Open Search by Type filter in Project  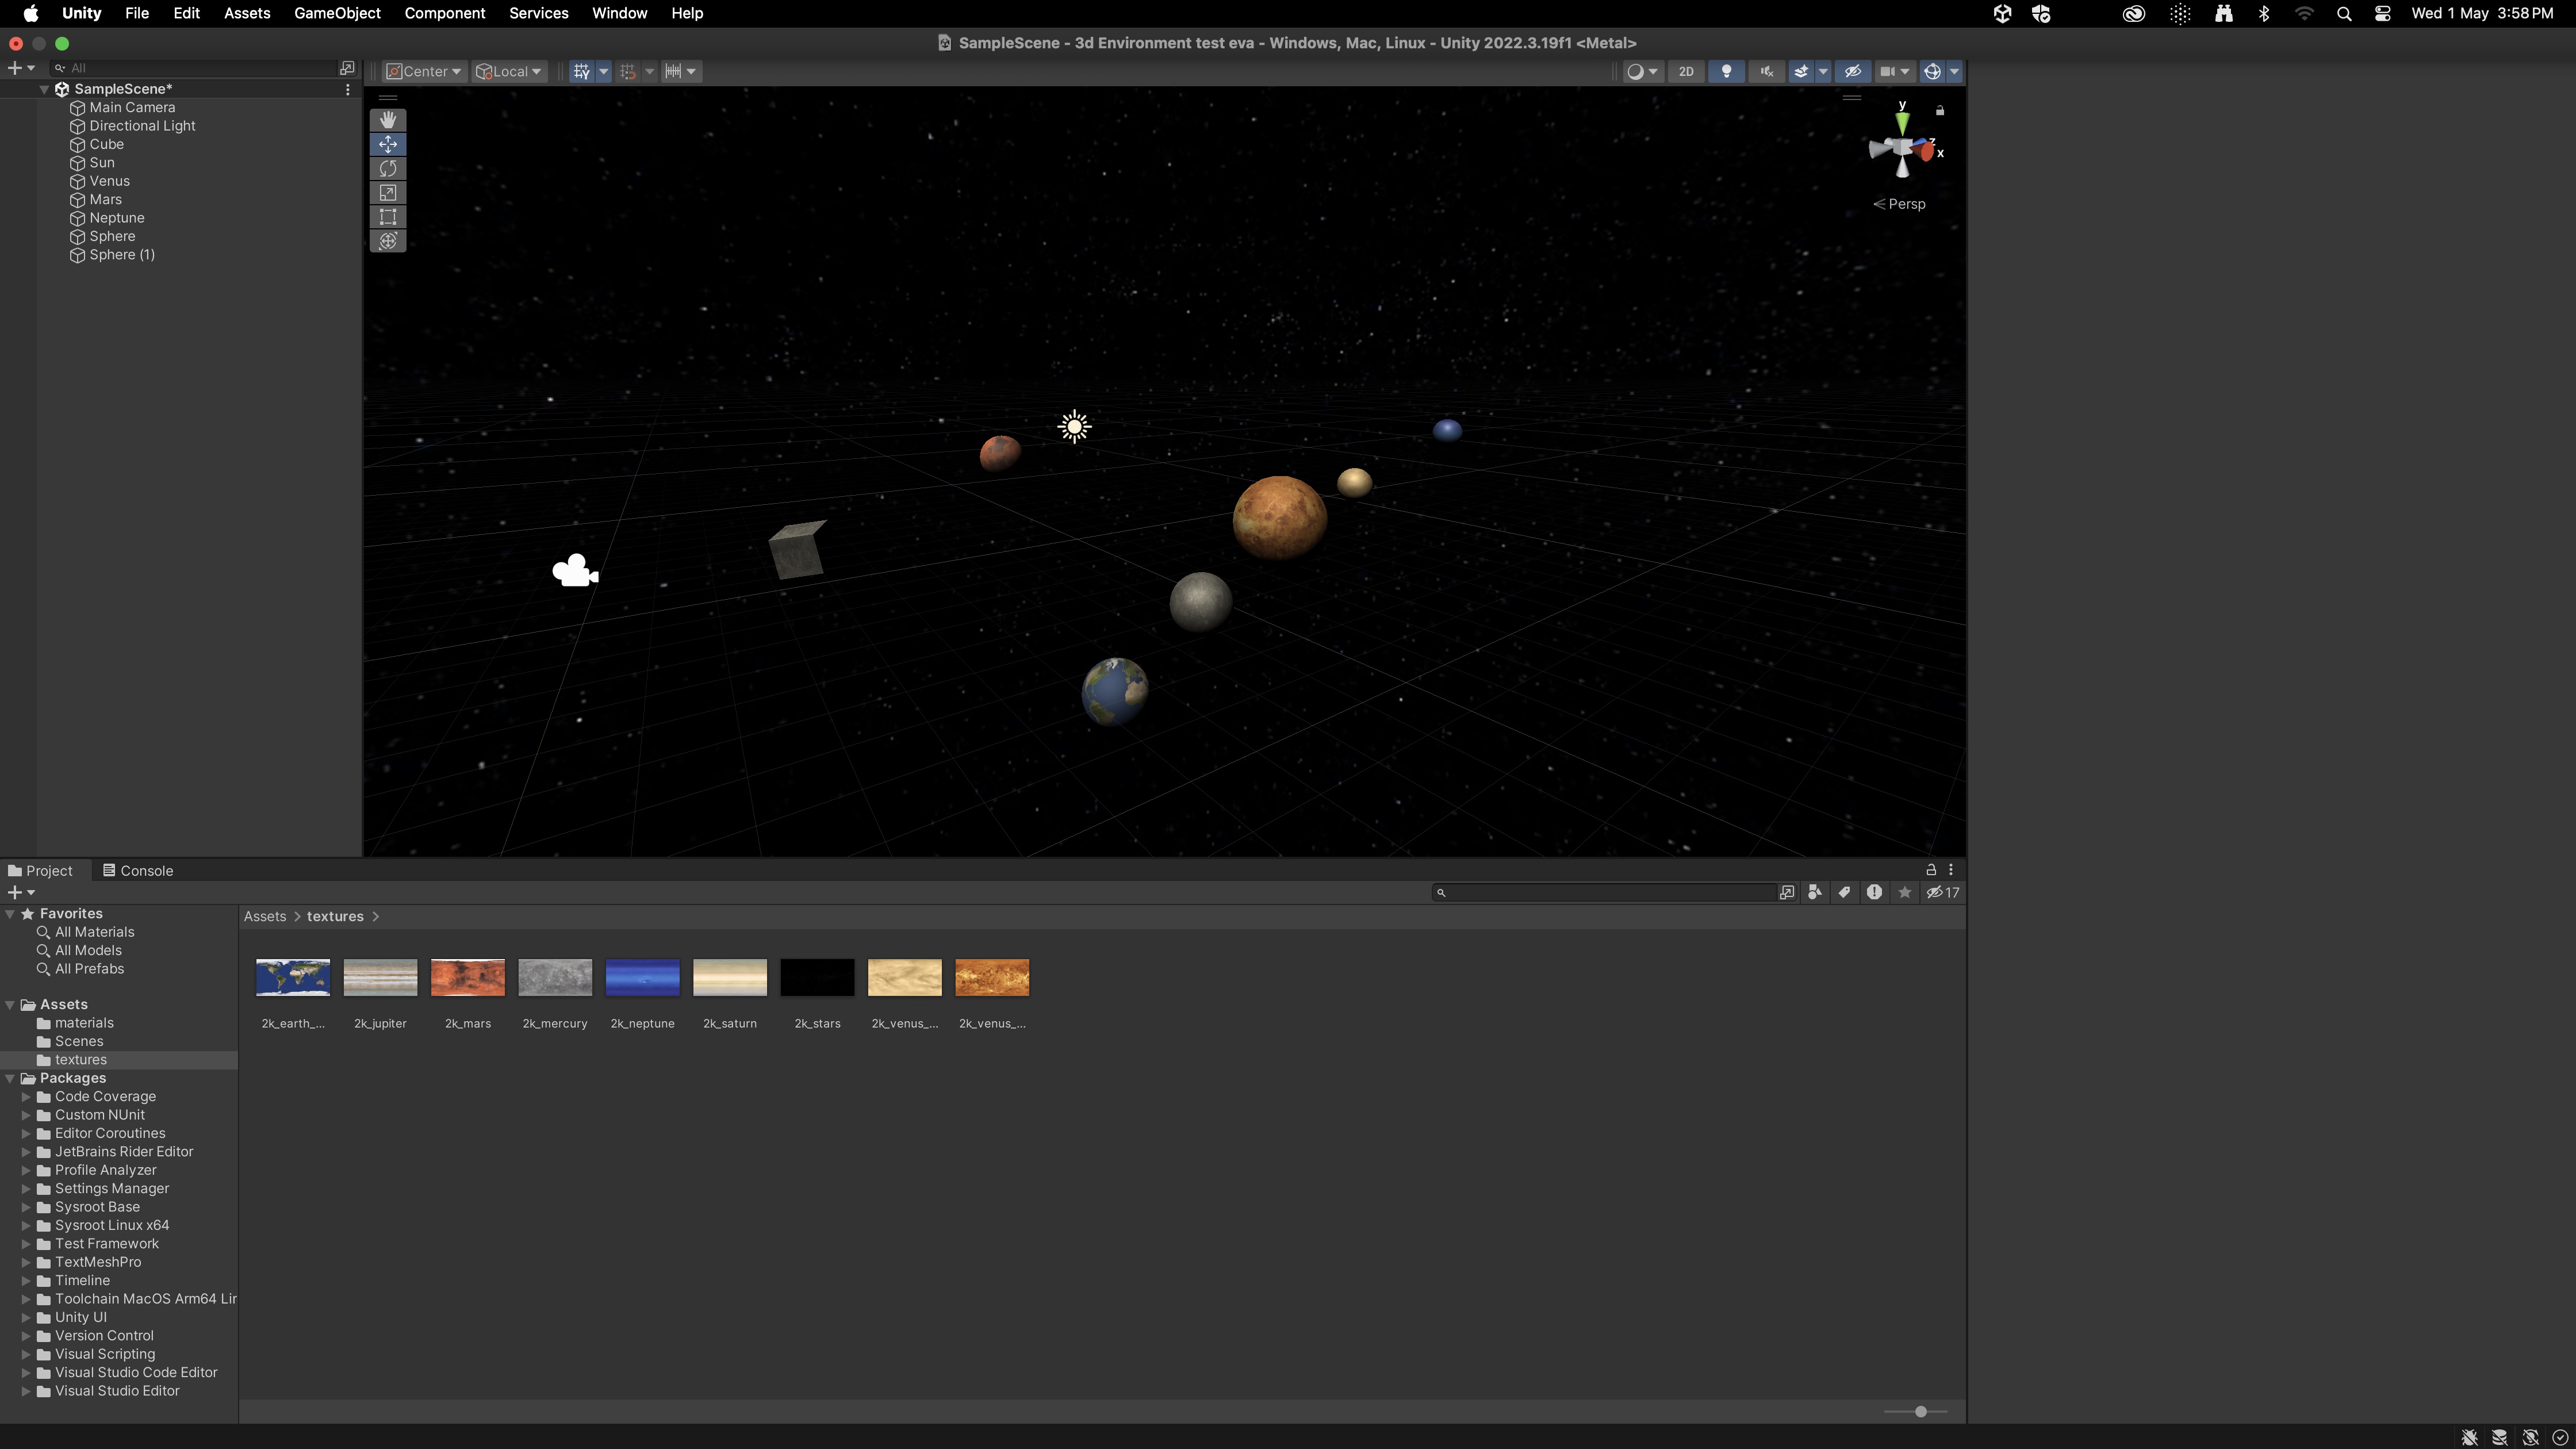tap(1815, 892)
